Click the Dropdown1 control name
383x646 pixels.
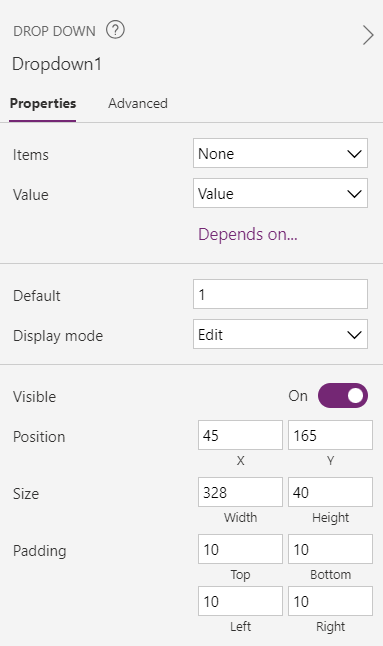click(x=57, y=64)
